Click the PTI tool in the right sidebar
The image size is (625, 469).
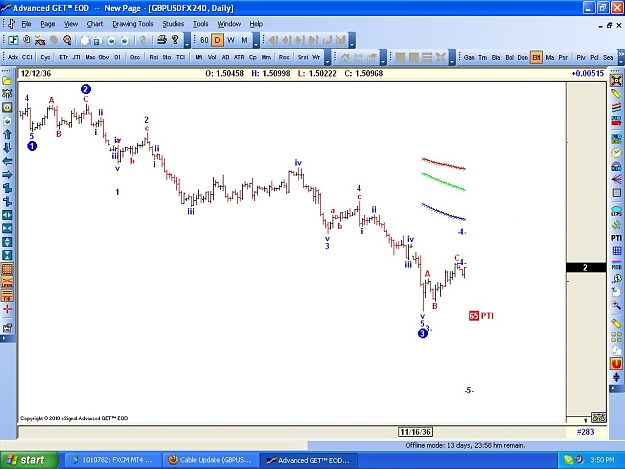coord(616,238)
